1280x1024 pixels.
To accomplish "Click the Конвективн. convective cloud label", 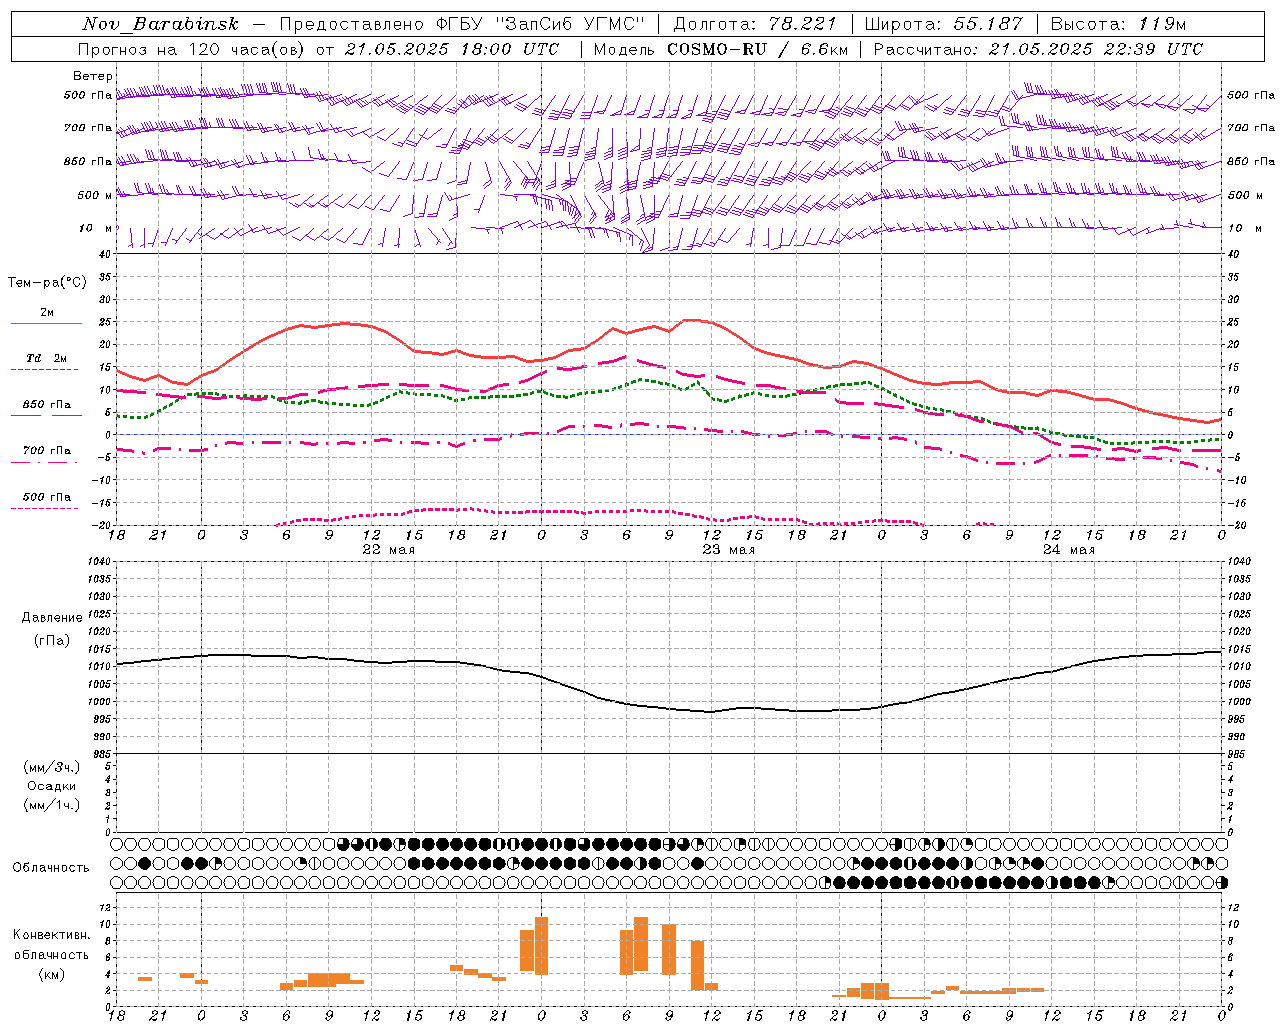I will click(52, 934).
